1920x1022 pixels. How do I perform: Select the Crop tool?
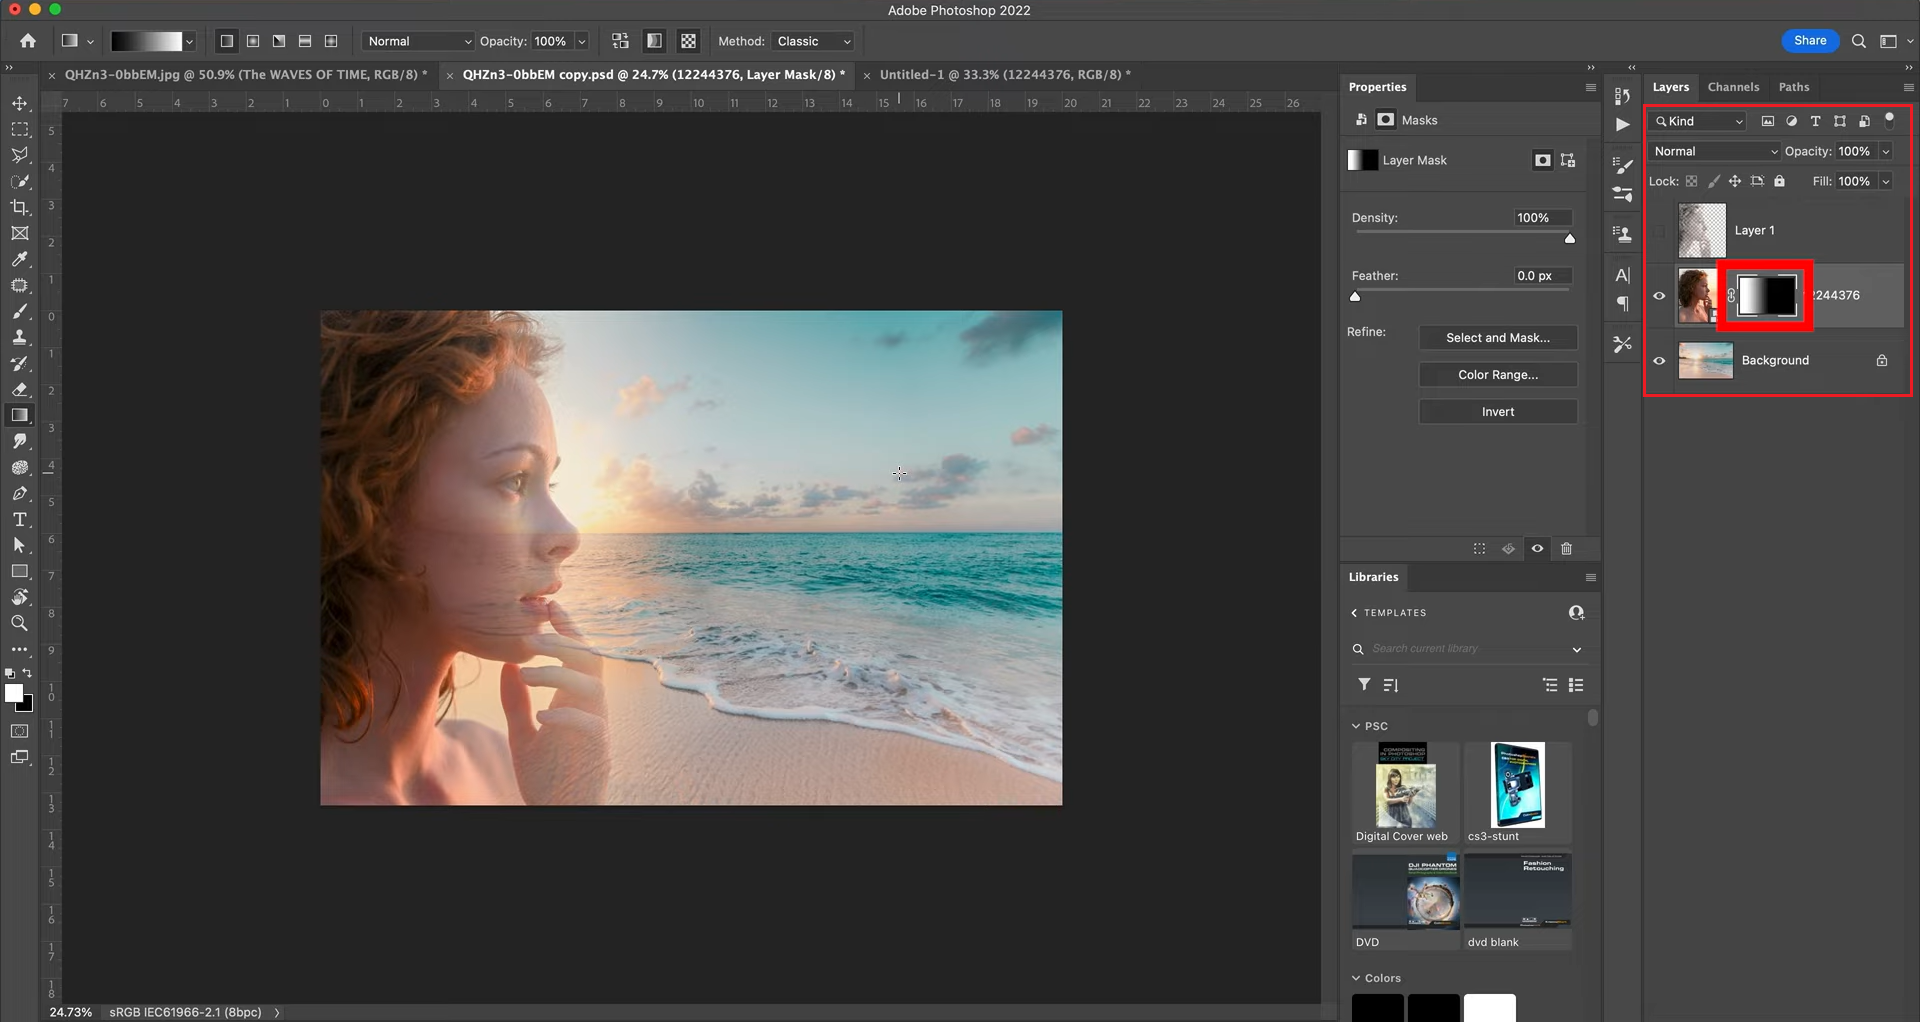[20, 207]
